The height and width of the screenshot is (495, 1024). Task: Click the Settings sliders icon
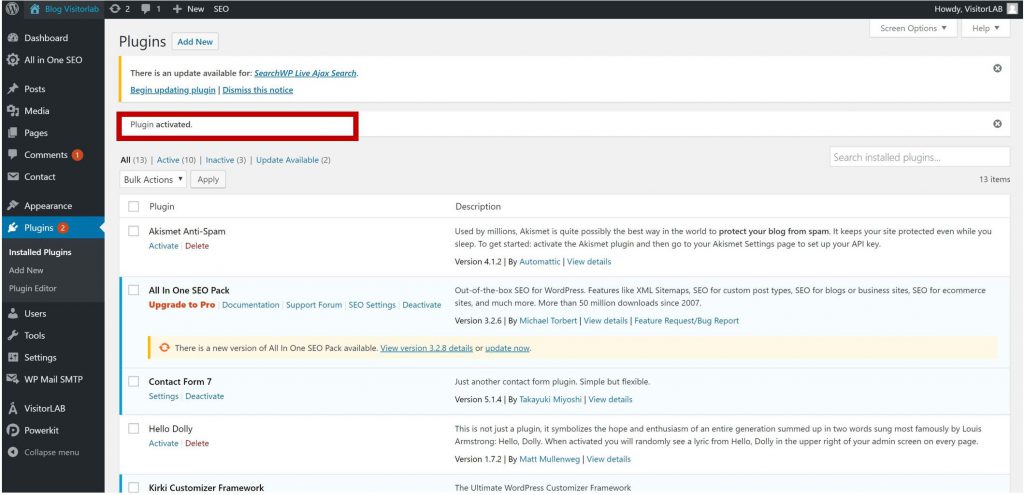click(12, 357)
